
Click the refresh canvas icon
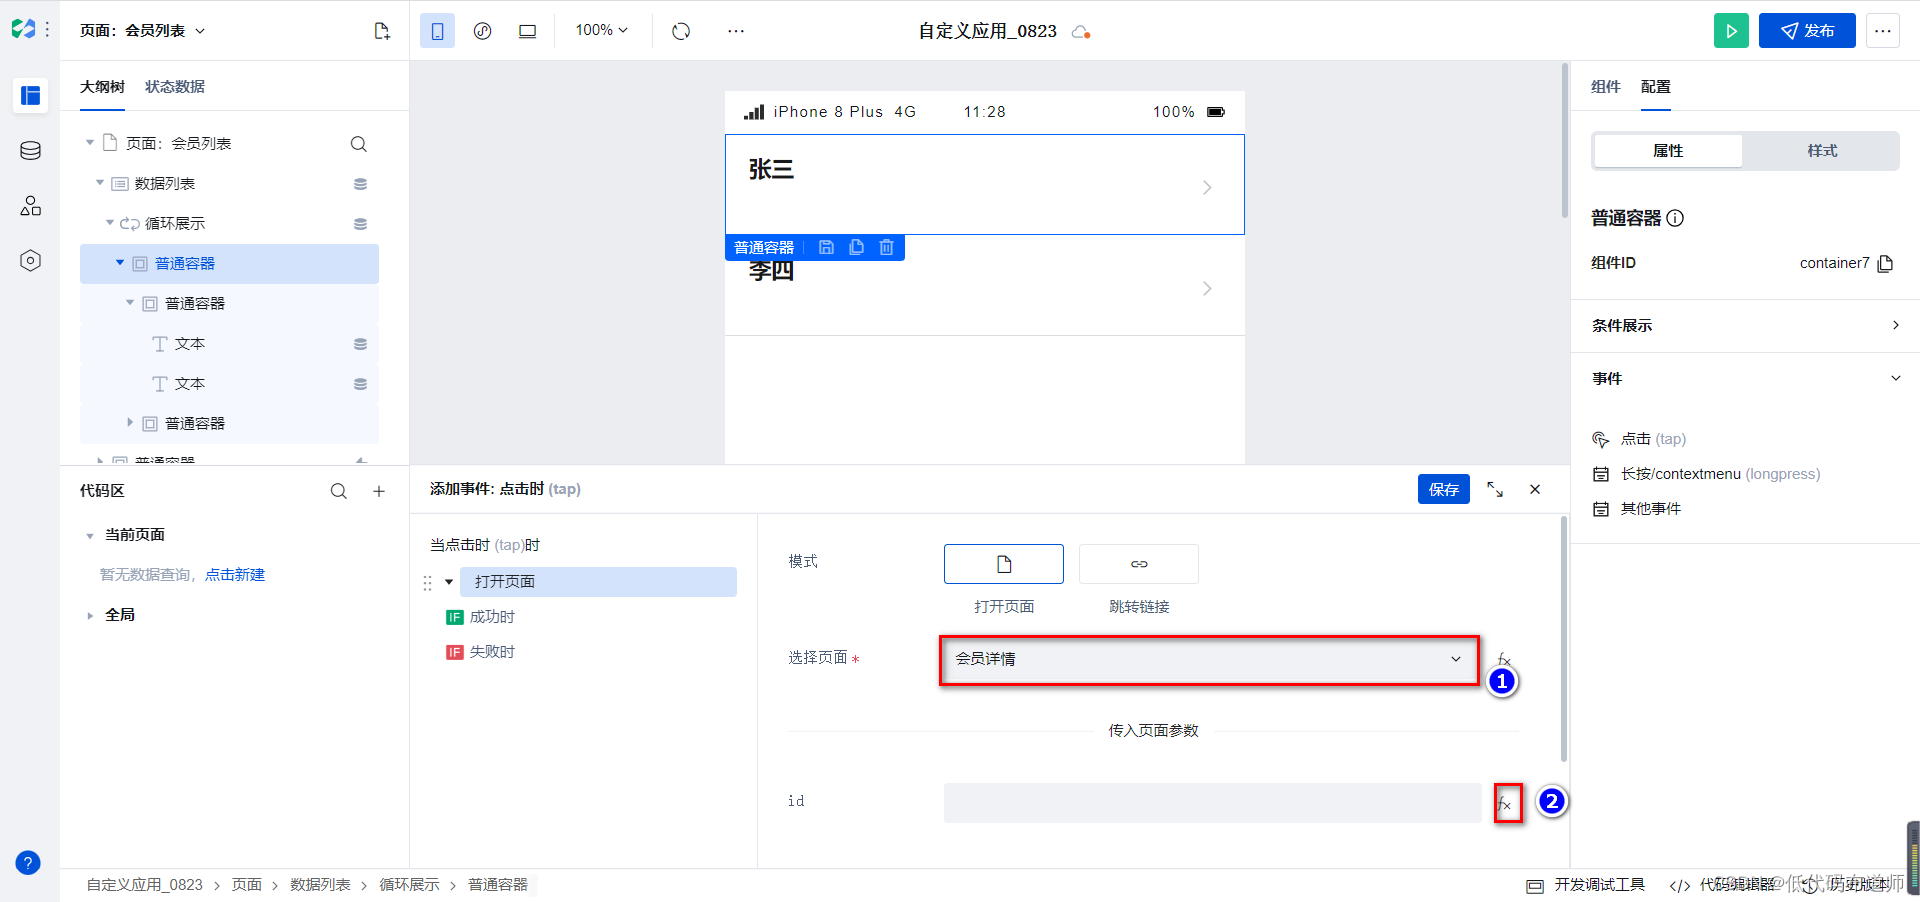point(681,31)
